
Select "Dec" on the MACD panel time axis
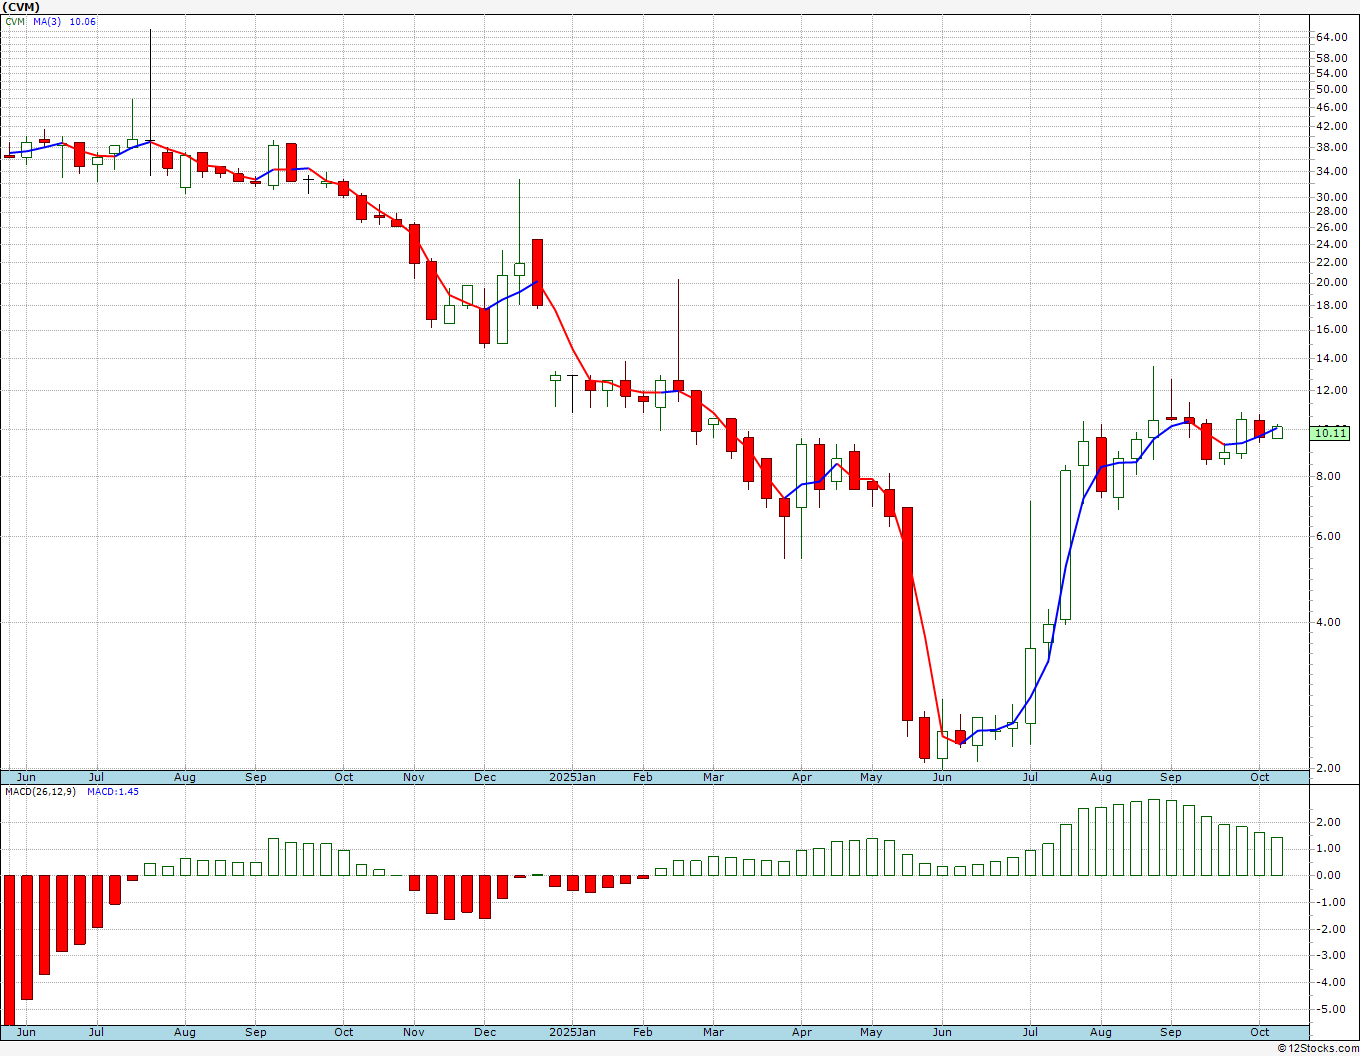(485, 1032)
